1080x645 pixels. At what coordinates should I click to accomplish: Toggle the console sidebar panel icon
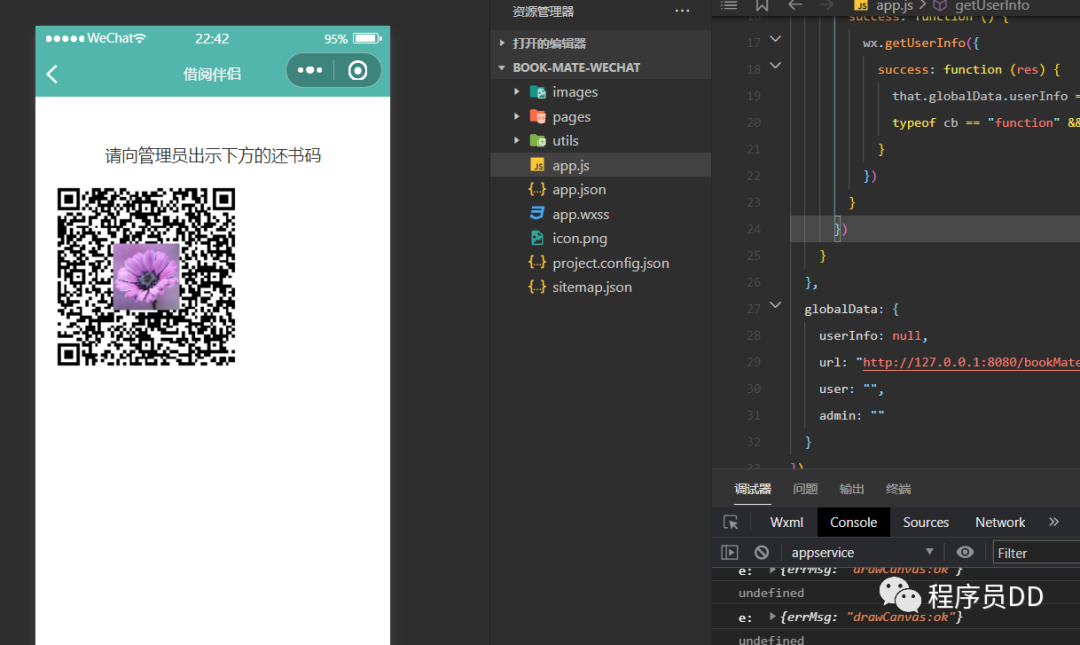point(729,553)
